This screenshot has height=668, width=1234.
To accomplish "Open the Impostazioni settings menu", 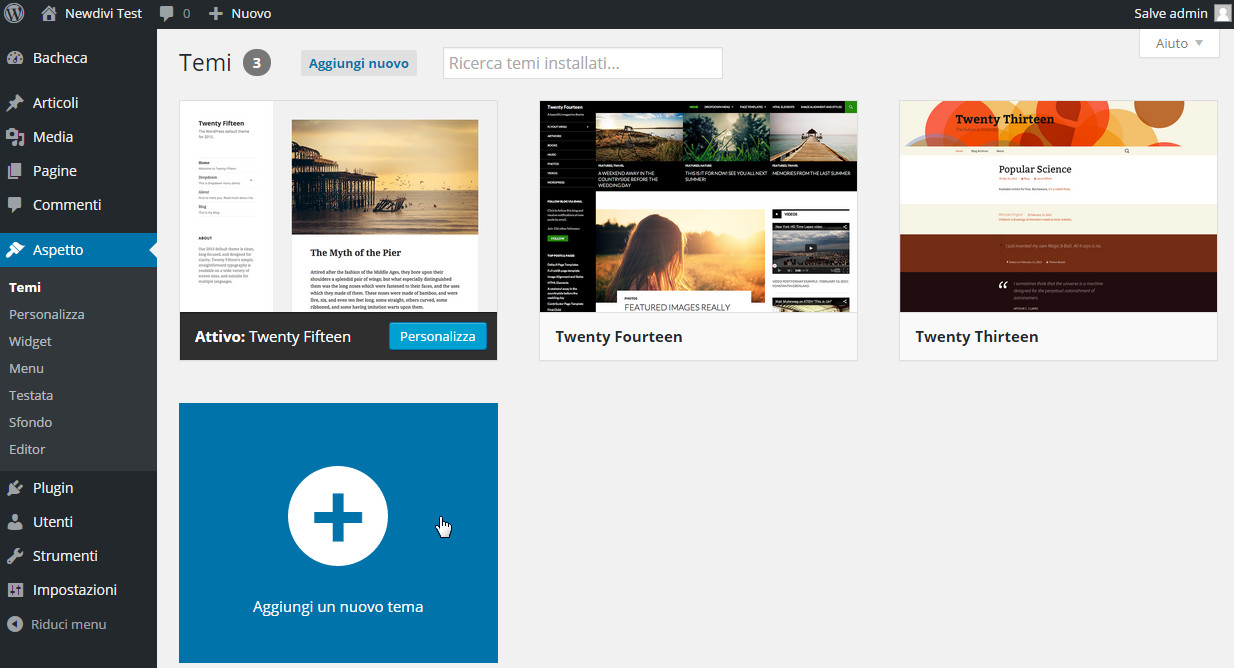I will [74, 590].
